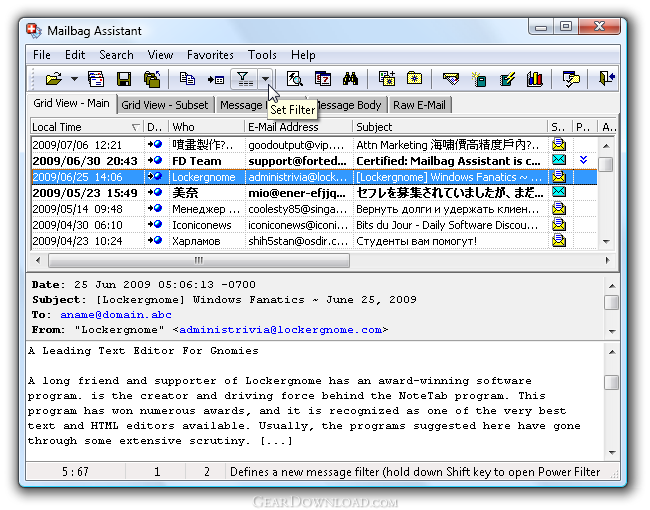Switch to the Raw E-Mail tab
The height and width of the screenshot is (510, 650).
coord(419,105)
